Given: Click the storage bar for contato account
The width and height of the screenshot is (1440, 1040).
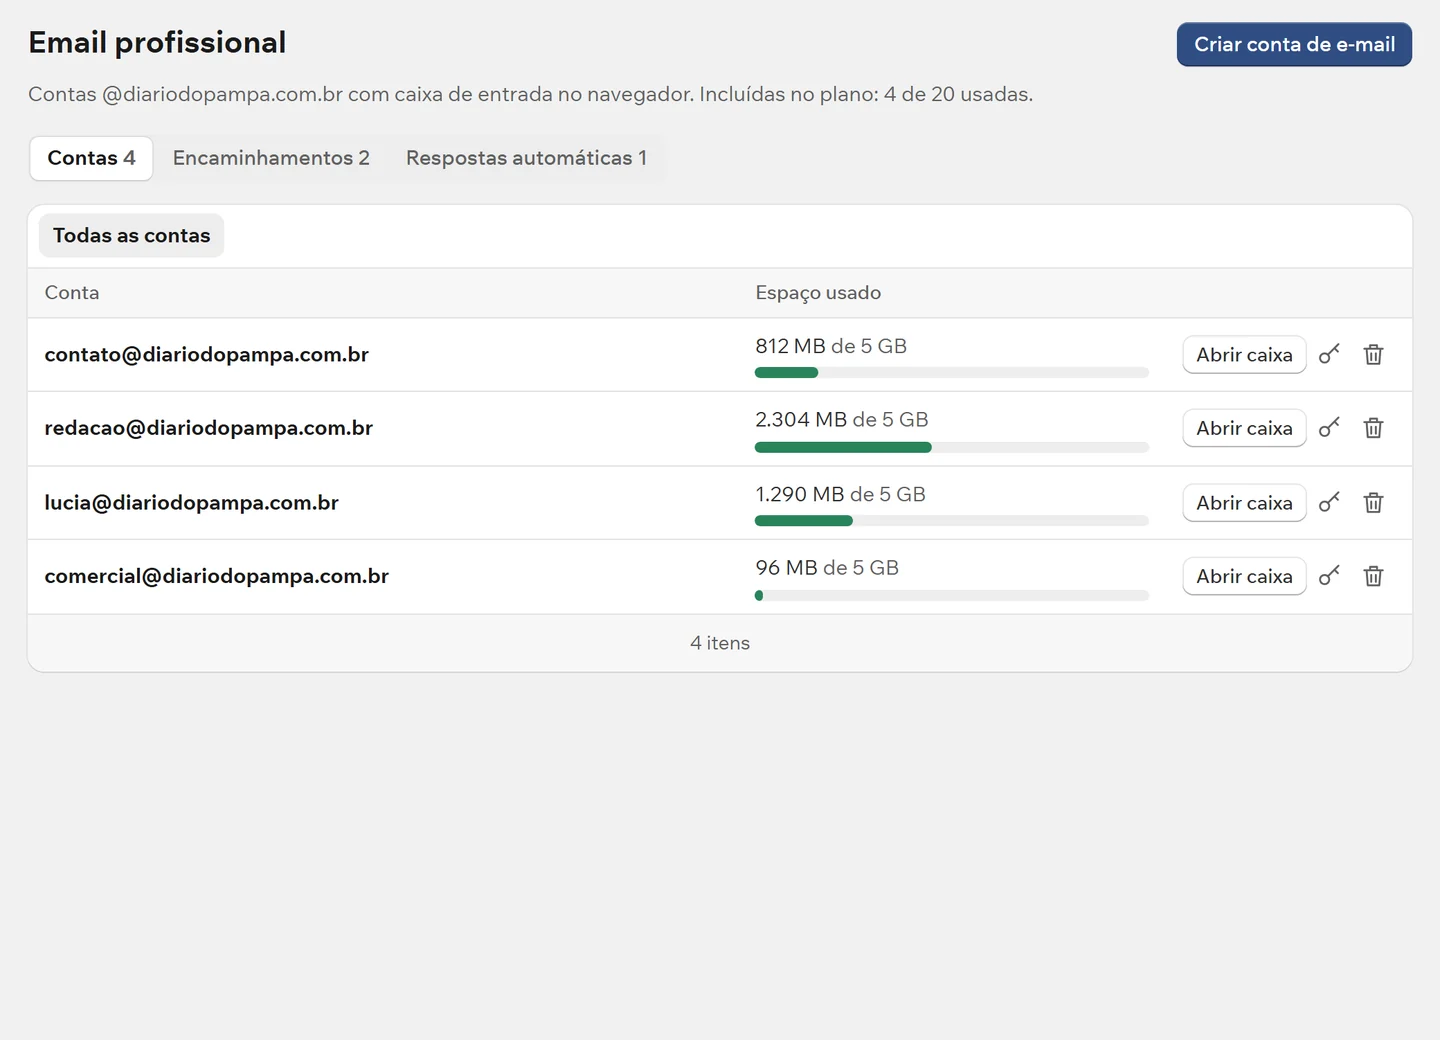Looking at the screenshot, I should (x=952, y=373).
